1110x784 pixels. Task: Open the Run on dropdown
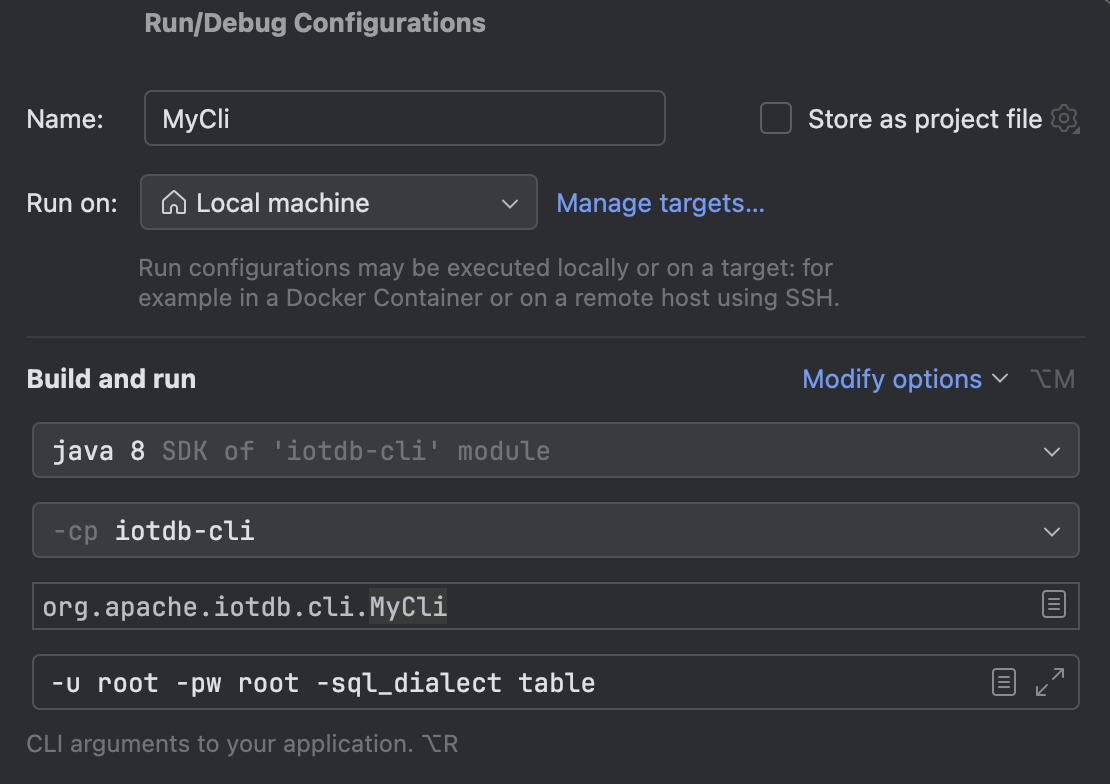(x=512, y=202)
